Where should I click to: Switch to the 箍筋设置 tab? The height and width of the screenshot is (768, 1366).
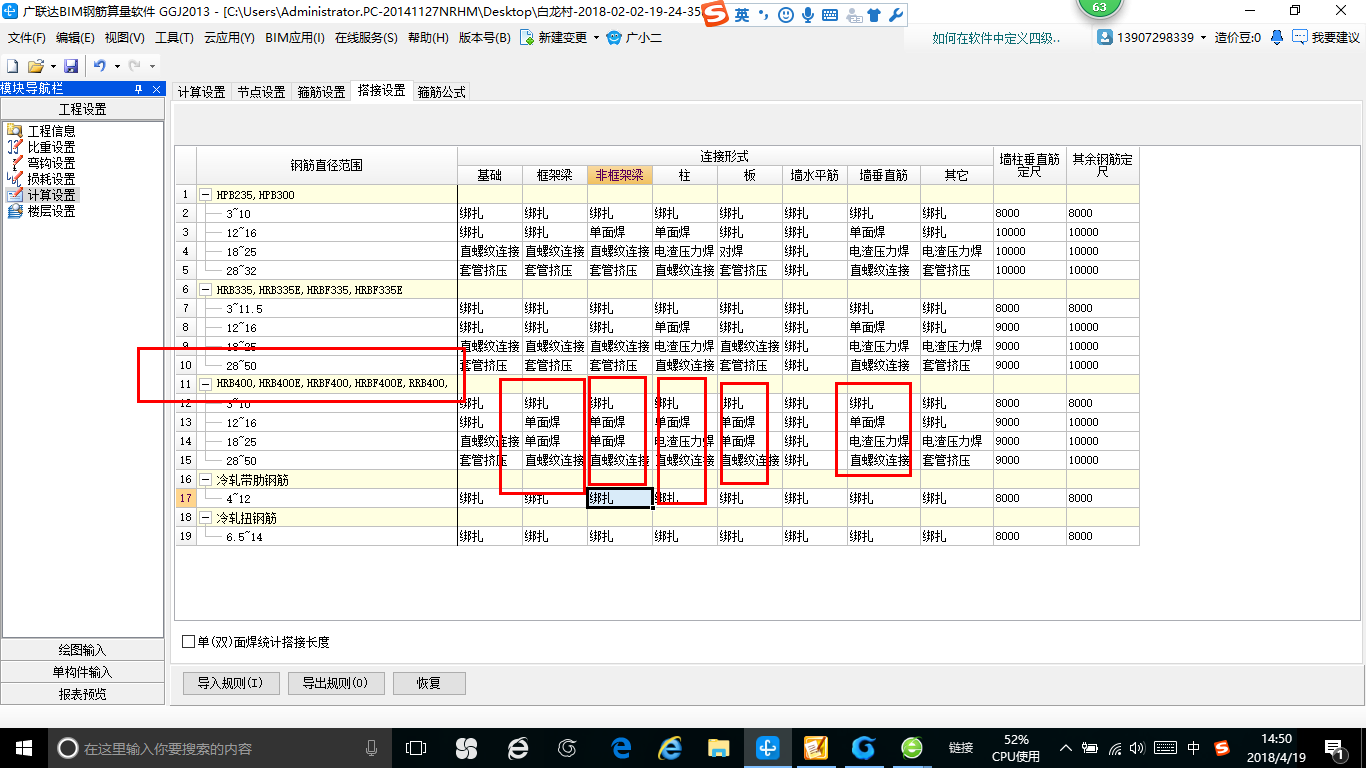tap(321, 92)
